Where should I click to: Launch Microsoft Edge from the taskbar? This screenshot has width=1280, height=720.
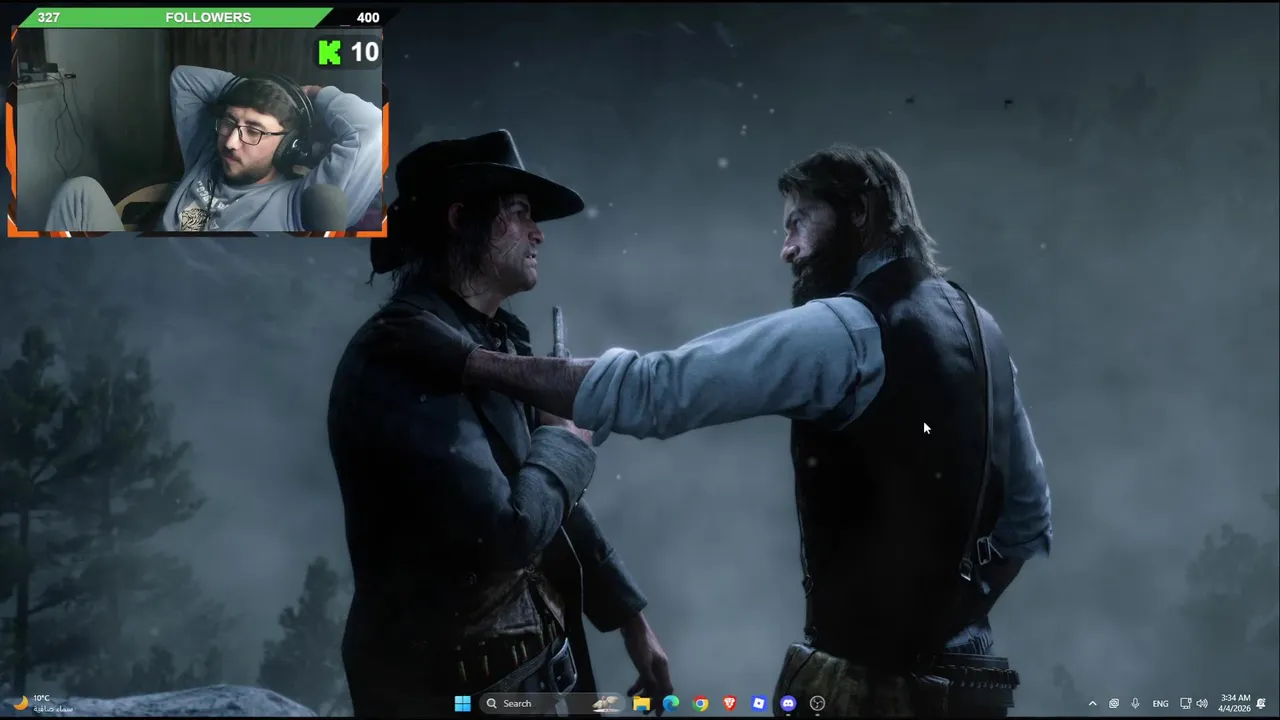click(670, 703)
